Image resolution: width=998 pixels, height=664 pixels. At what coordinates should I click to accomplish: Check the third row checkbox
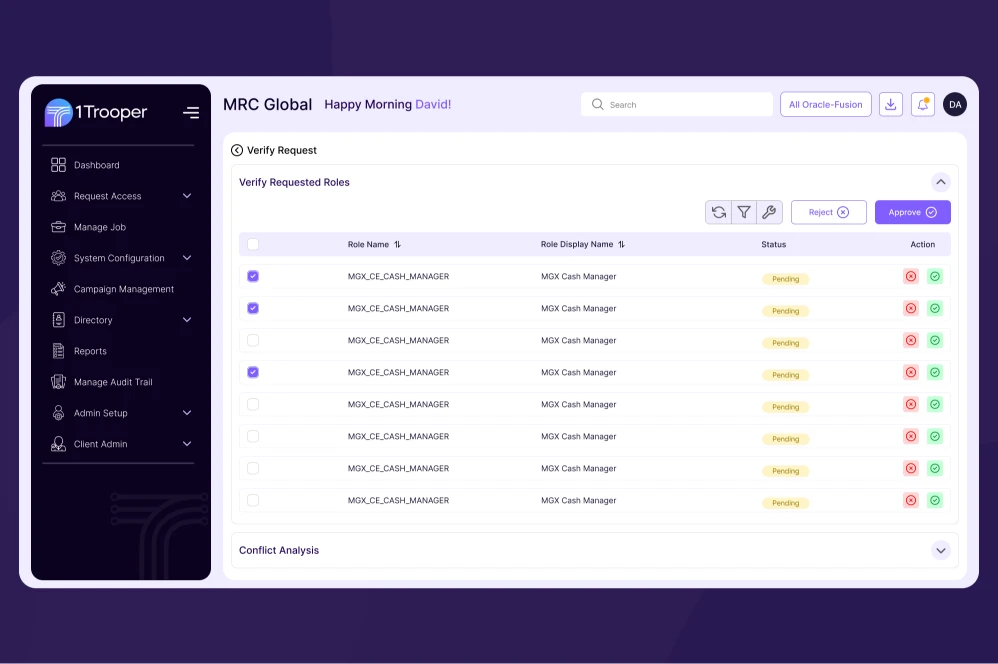pyautogui.click(x=253, y=340)
